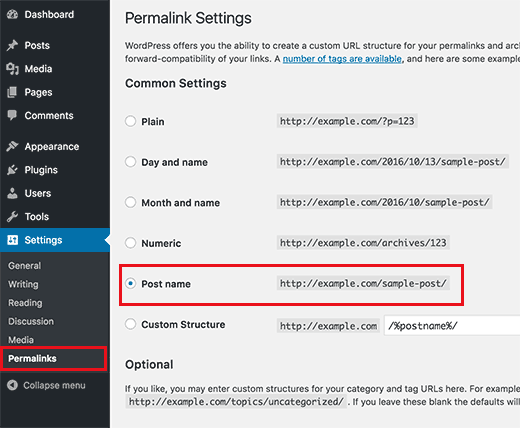Click the Posts pushpin icon
This screenshot has height=428, width=520.
pyautogui.click(x=12, y=45)
